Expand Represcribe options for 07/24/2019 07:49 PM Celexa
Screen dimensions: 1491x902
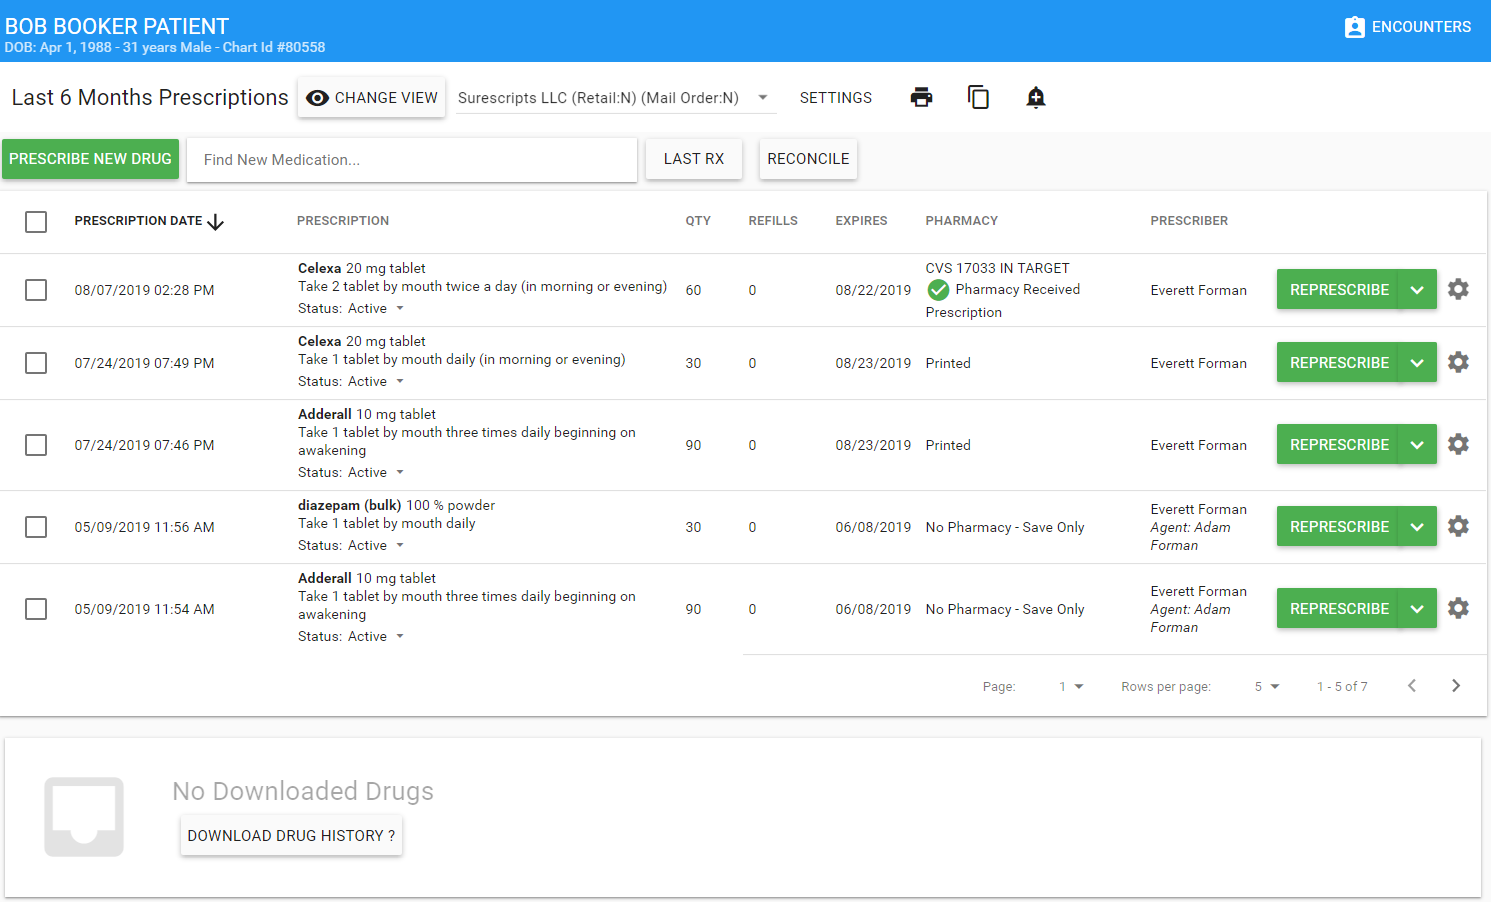pyautogui.click(x=1417, y=363)
